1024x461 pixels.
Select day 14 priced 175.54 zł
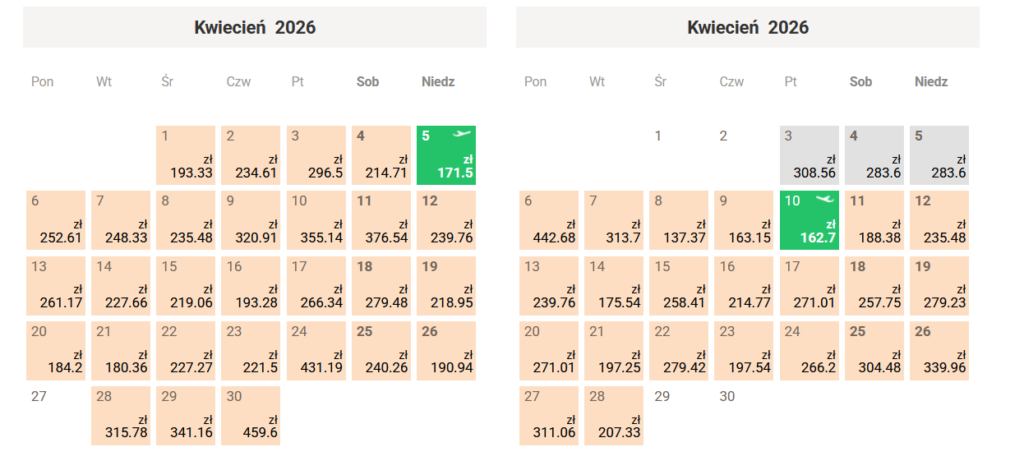tap(614, 285)
